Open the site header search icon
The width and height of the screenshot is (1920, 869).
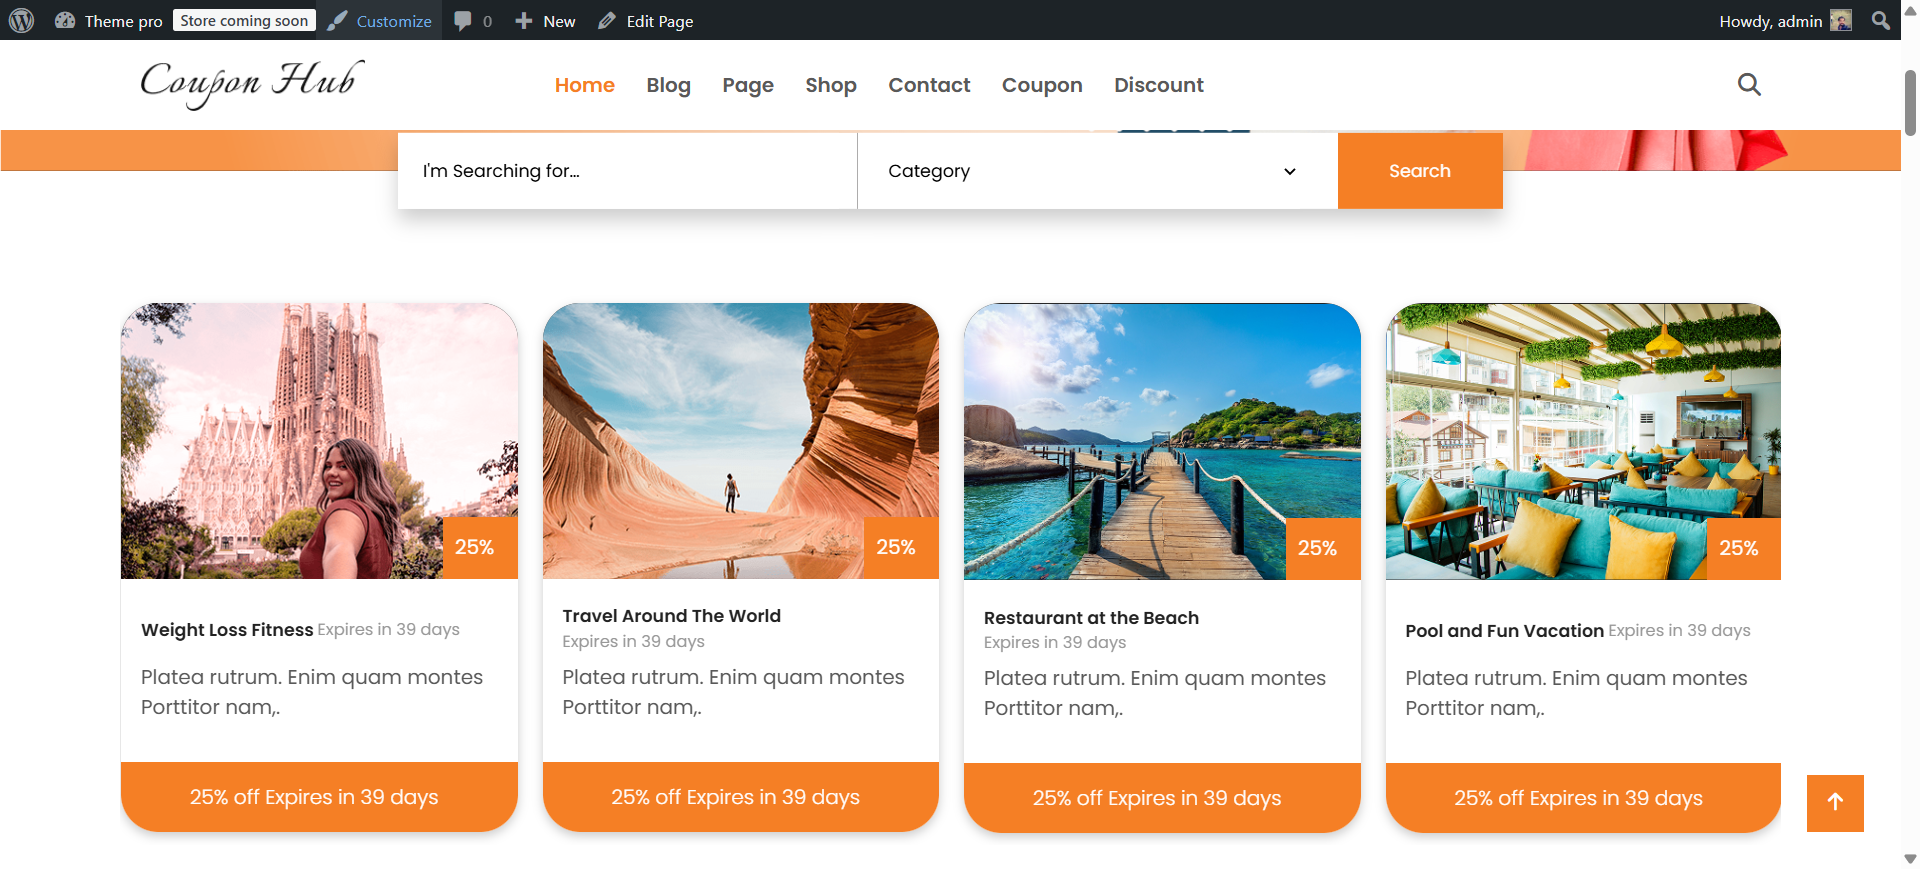(1748, 85)
